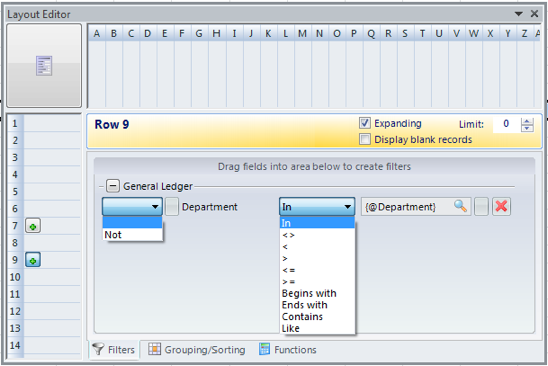
Task: Click the blank button right of lookup field
Action: (x=481, y=206)
